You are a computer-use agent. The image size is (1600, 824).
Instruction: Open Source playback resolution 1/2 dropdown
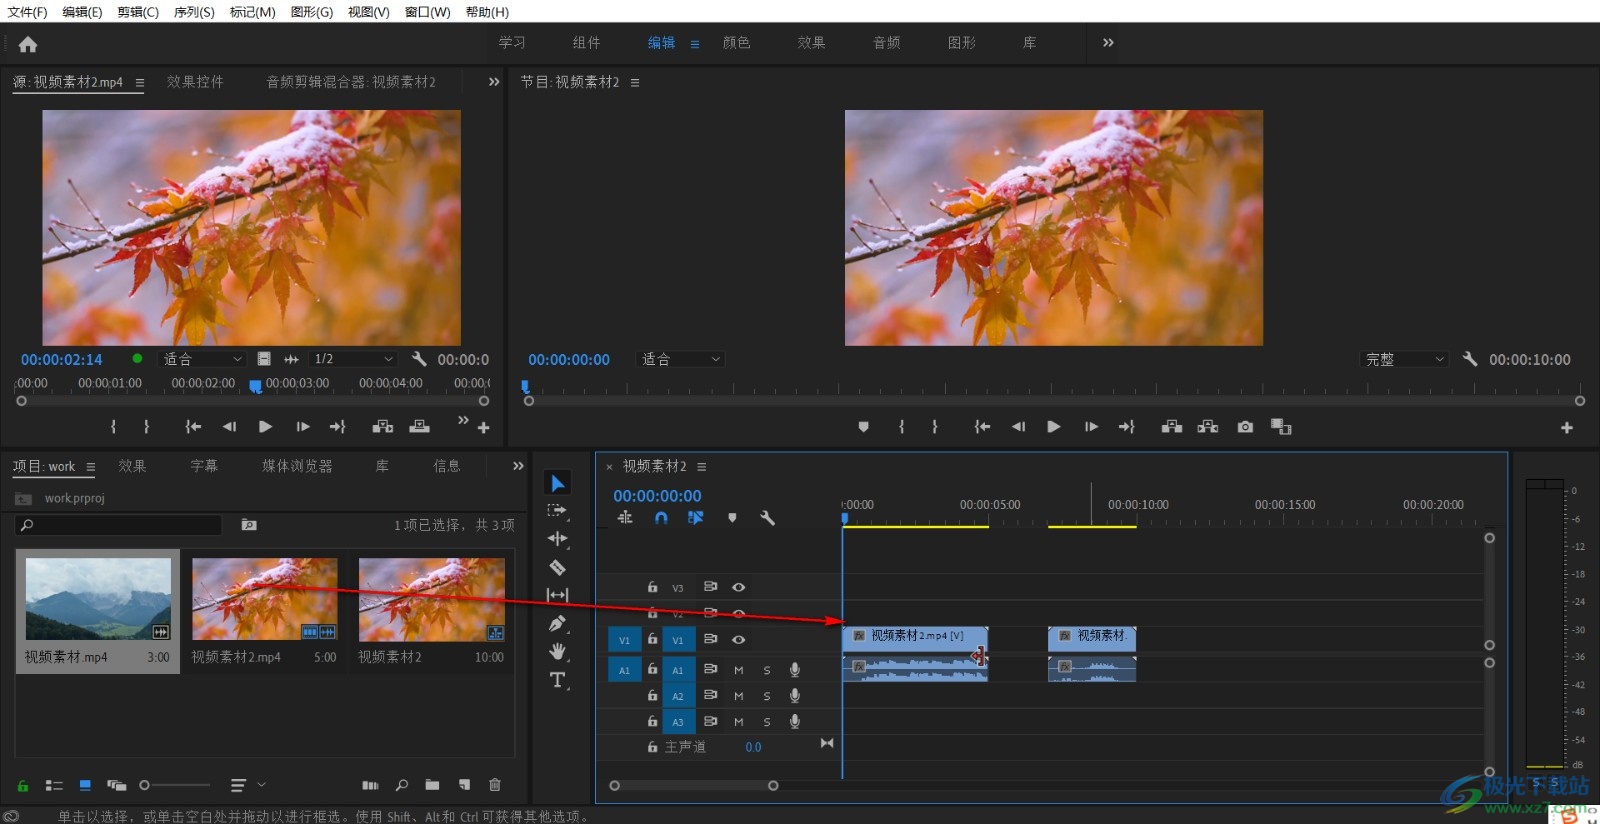coord(354,359)
